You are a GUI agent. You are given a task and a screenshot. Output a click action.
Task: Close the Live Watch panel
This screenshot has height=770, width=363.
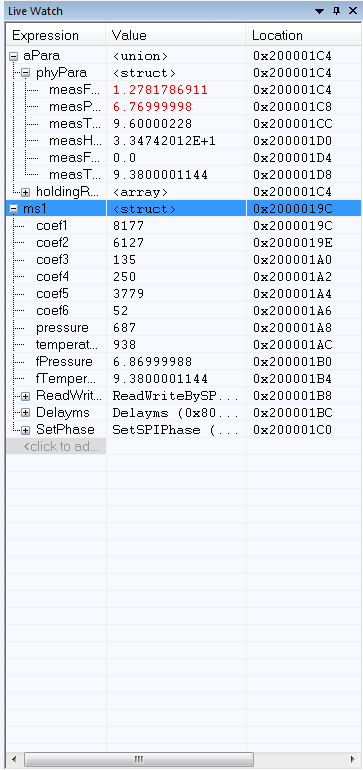point(353,11)
